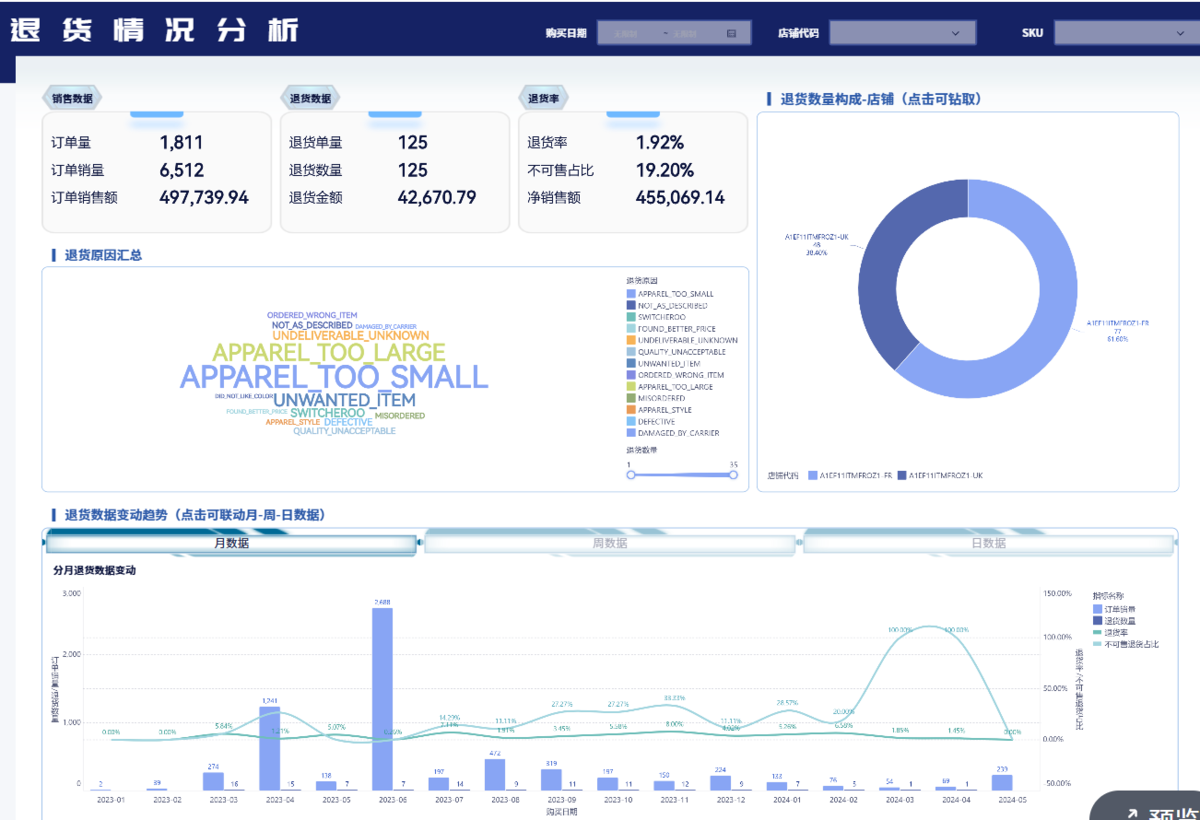Click the right handle of 退货数量 slider
Image resolution: width=1200 pixels, height=820 pixels.
click(733, 475)
